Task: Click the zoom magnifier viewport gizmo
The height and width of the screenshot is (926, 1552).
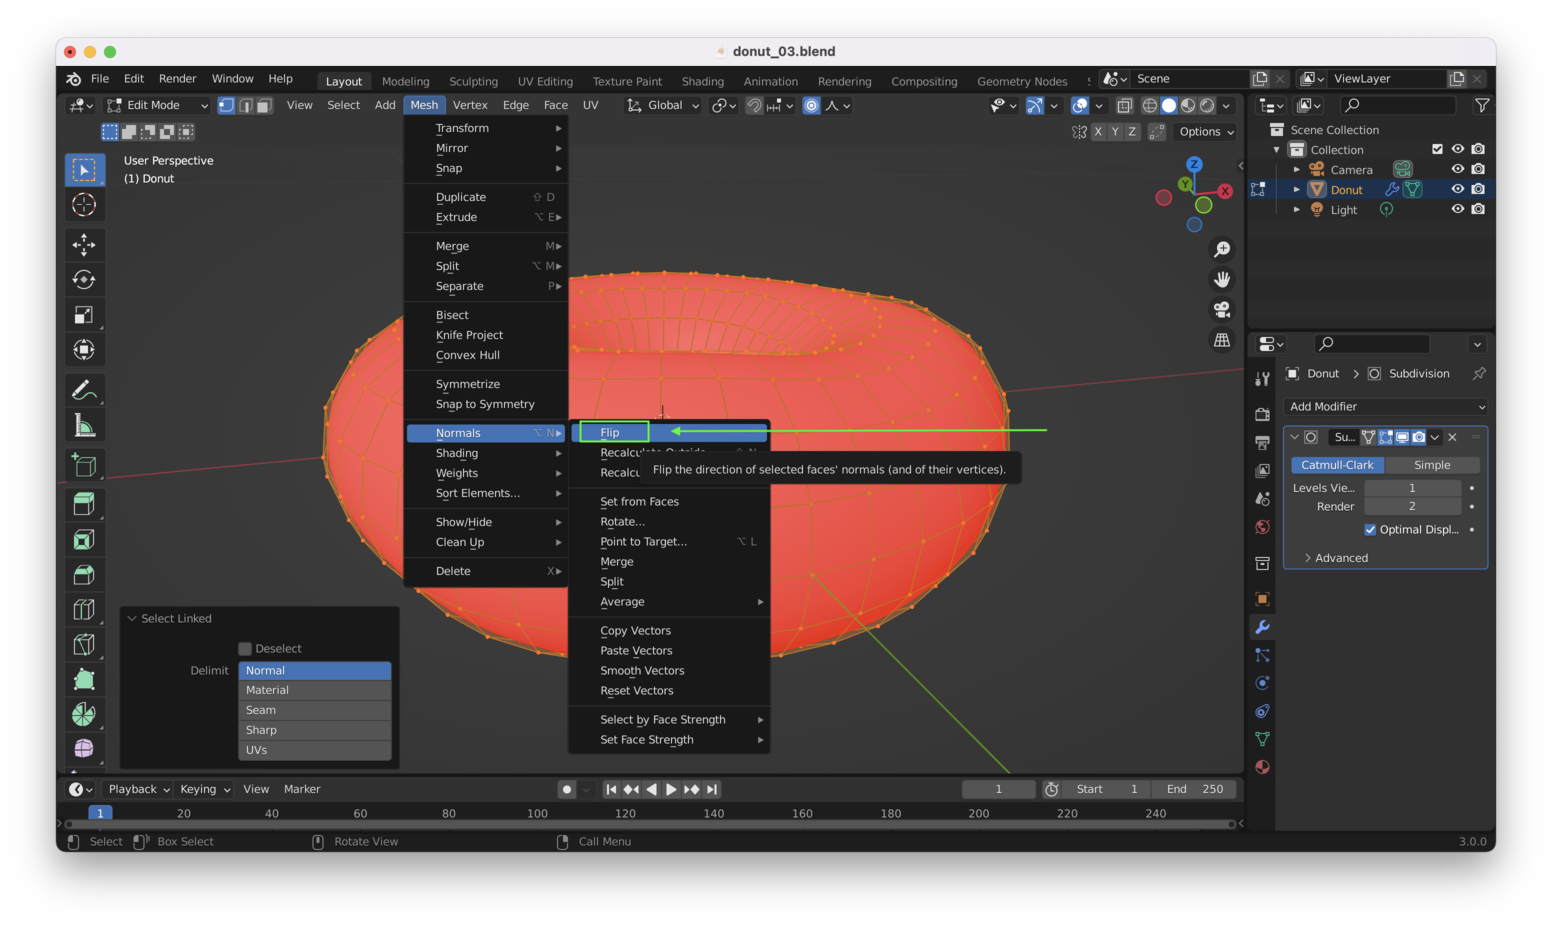Action: [1222, 249]
